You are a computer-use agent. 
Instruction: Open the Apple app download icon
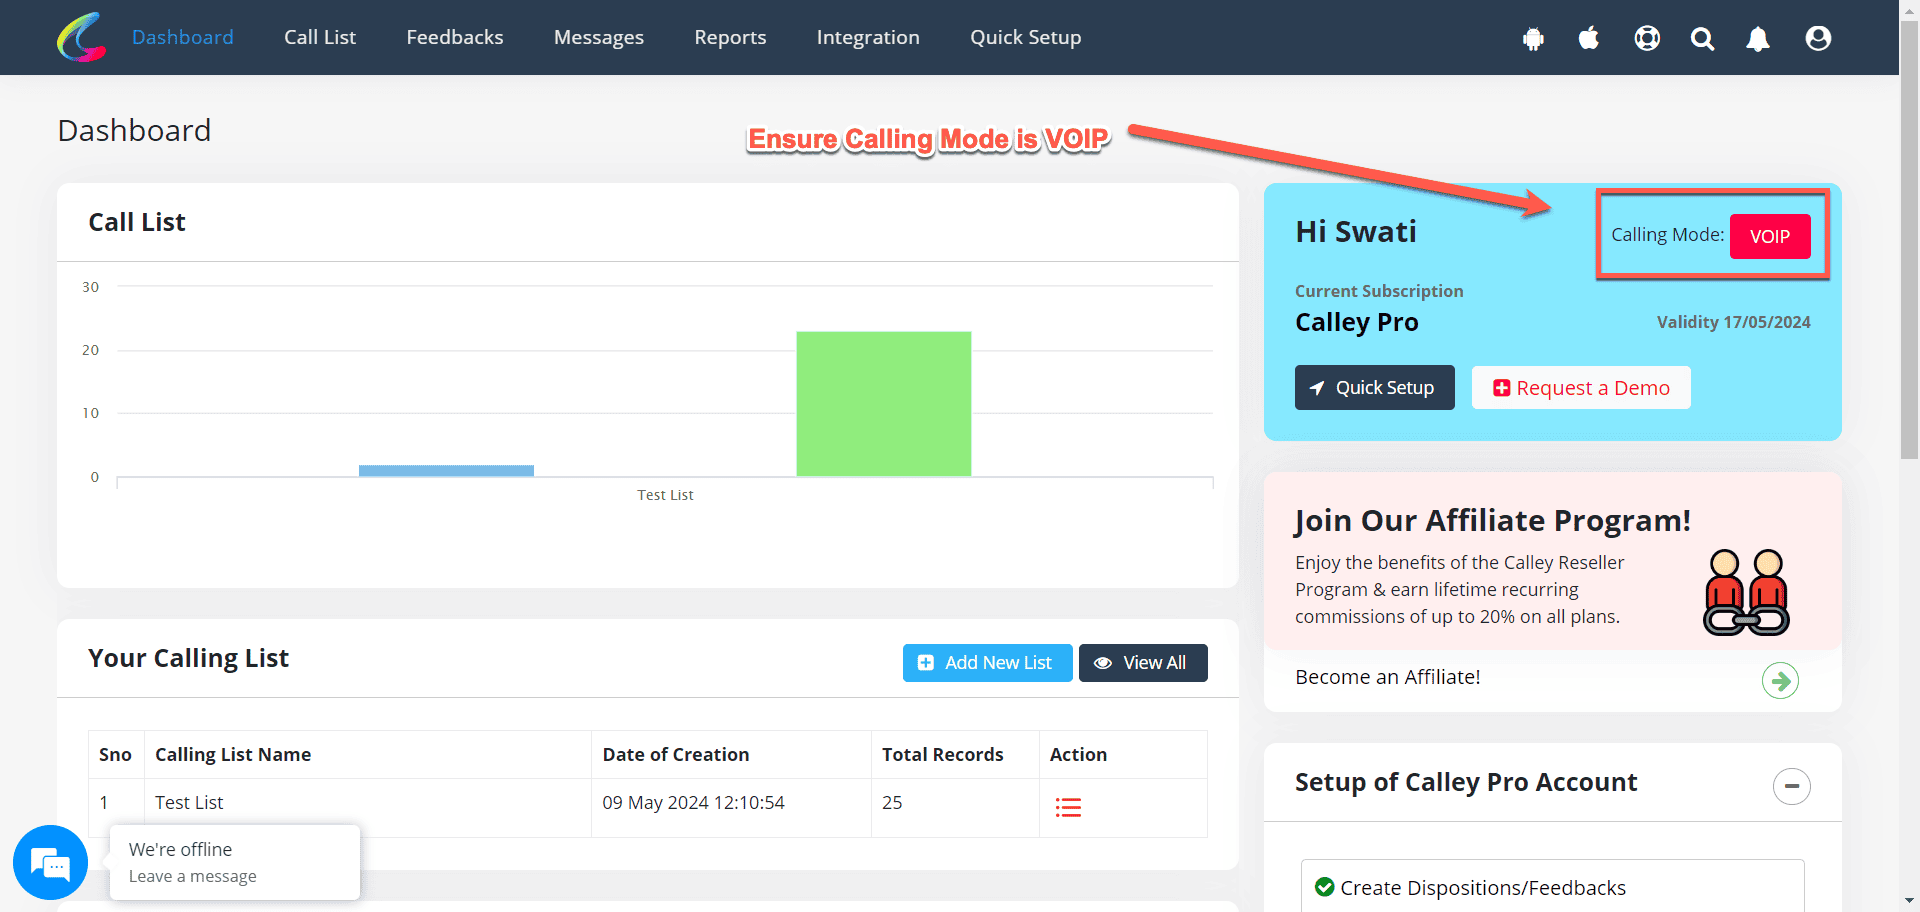(1589, 38)
